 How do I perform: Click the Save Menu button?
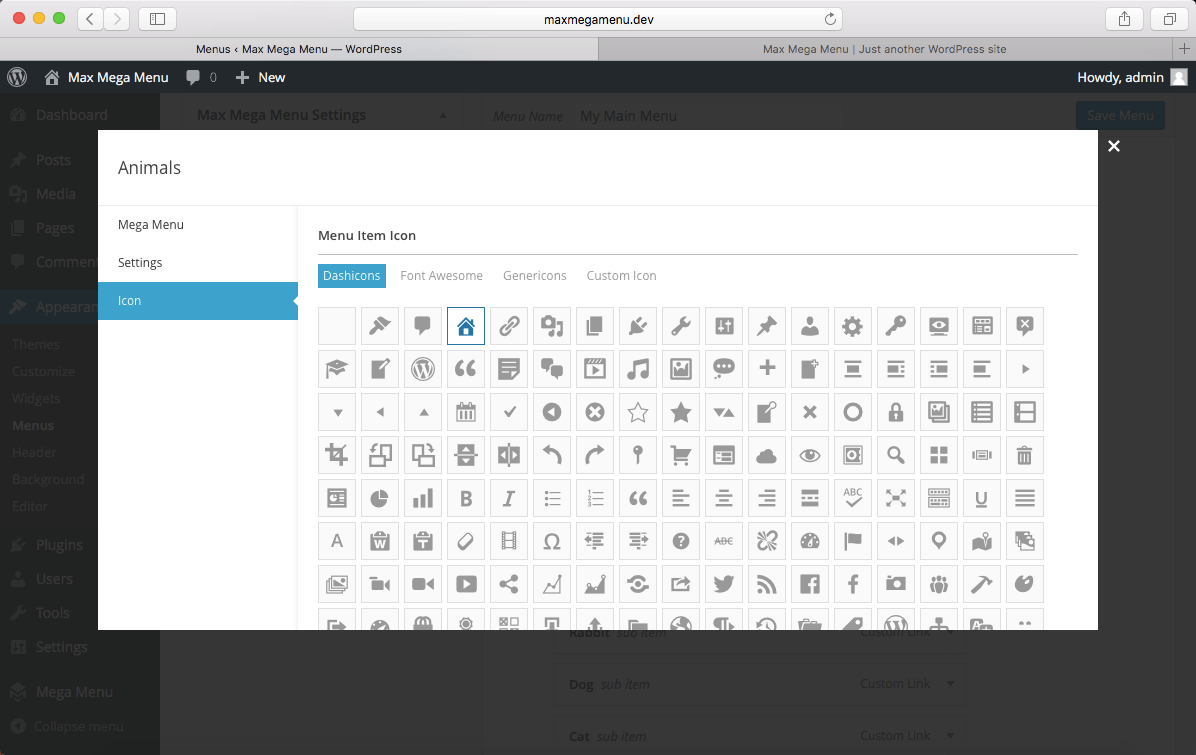1120,115
